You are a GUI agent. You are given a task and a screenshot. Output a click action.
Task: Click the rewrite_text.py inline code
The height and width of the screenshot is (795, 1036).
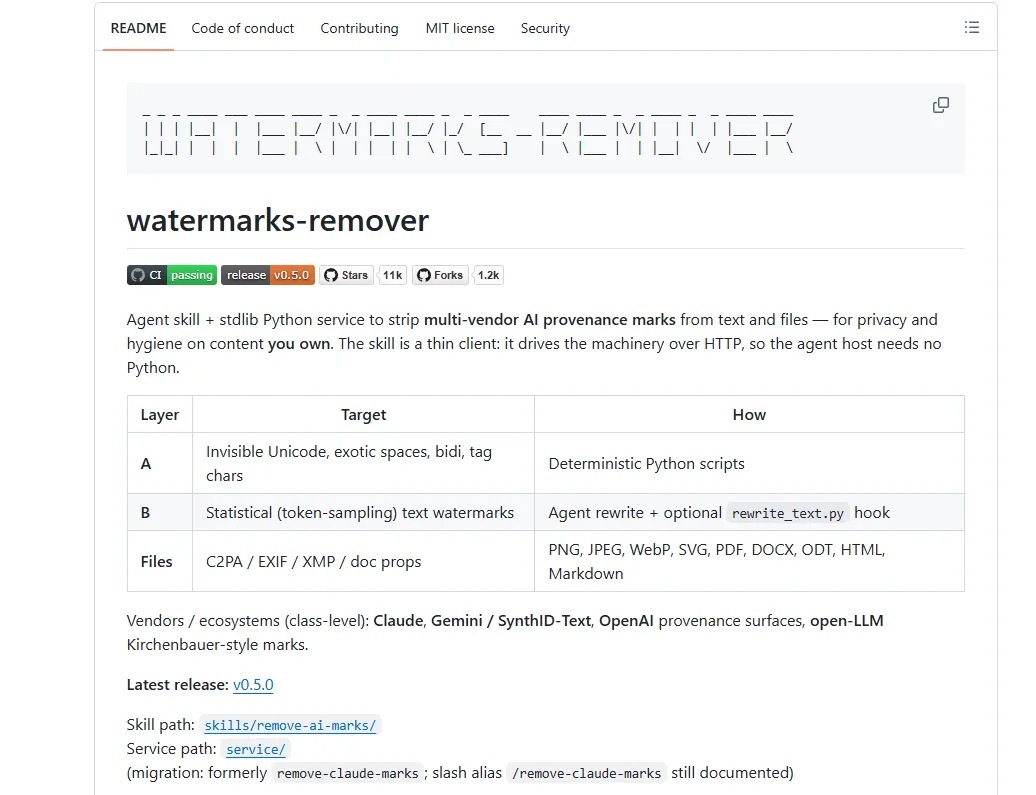[788, 513]
